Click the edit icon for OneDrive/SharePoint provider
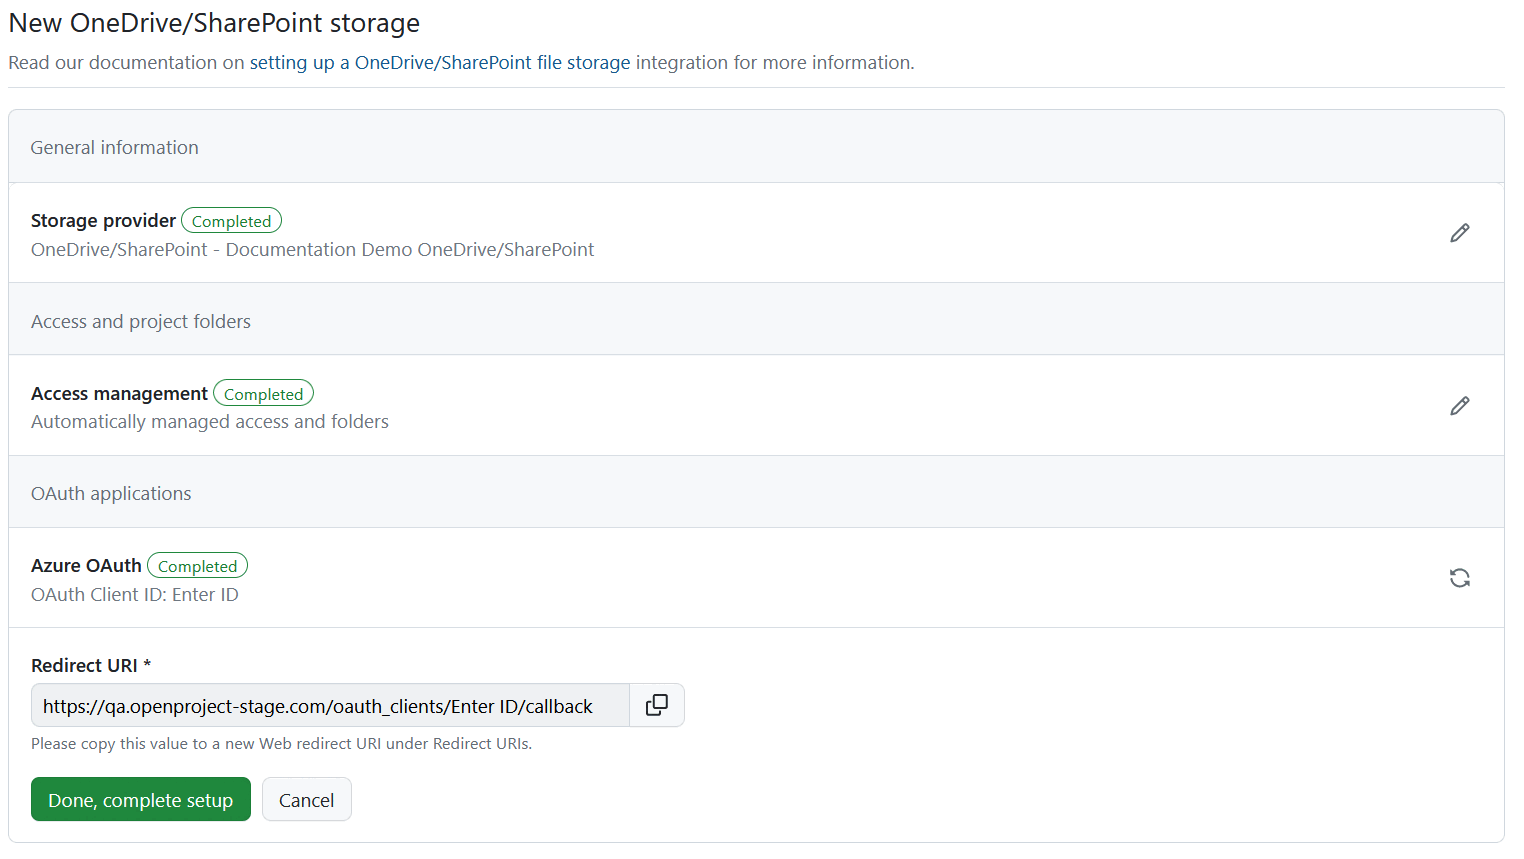Viewport: 1524px width, 859px height. click(1459, 232)
